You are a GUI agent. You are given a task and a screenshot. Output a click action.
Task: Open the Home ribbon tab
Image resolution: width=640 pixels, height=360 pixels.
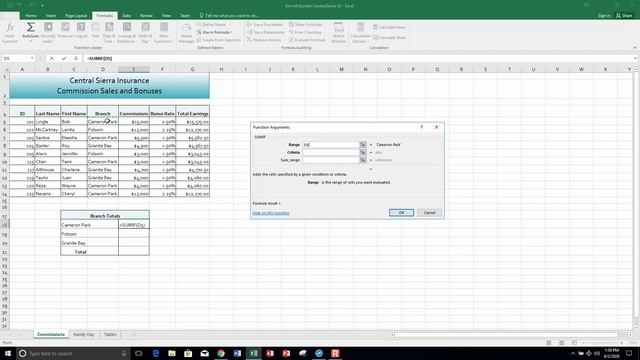pos(31,16)
